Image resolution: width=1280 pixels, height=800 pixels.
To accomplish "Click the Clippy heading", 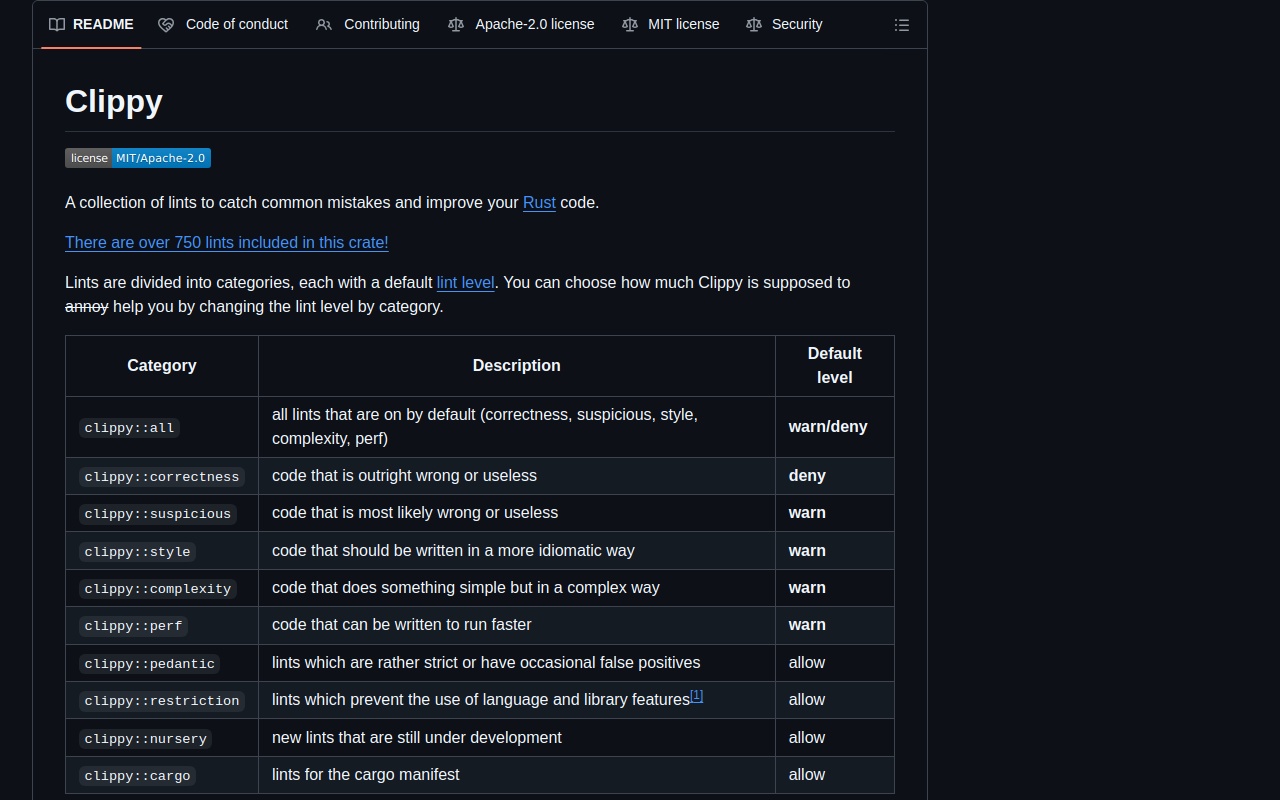I will 114,101.
